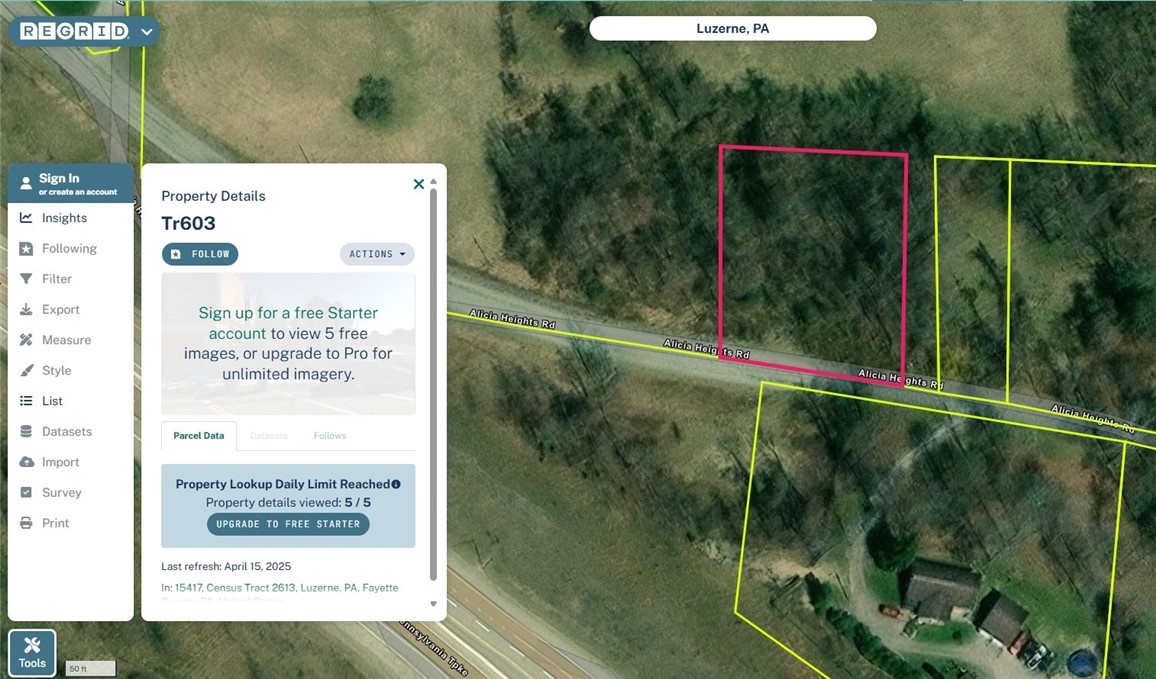Image resolution: width=1156 pixels, height=679 pixels.
Task: Close the Property Details panel
Action: (x=419, y=184)
